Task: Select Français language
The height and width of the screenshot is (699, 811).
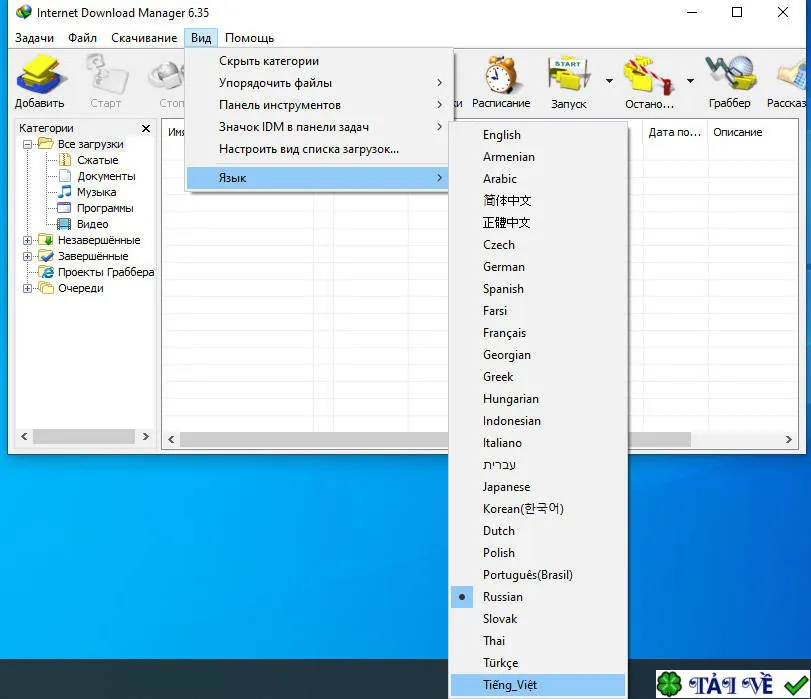Action: pyautogui.click(x=538, y=333)
